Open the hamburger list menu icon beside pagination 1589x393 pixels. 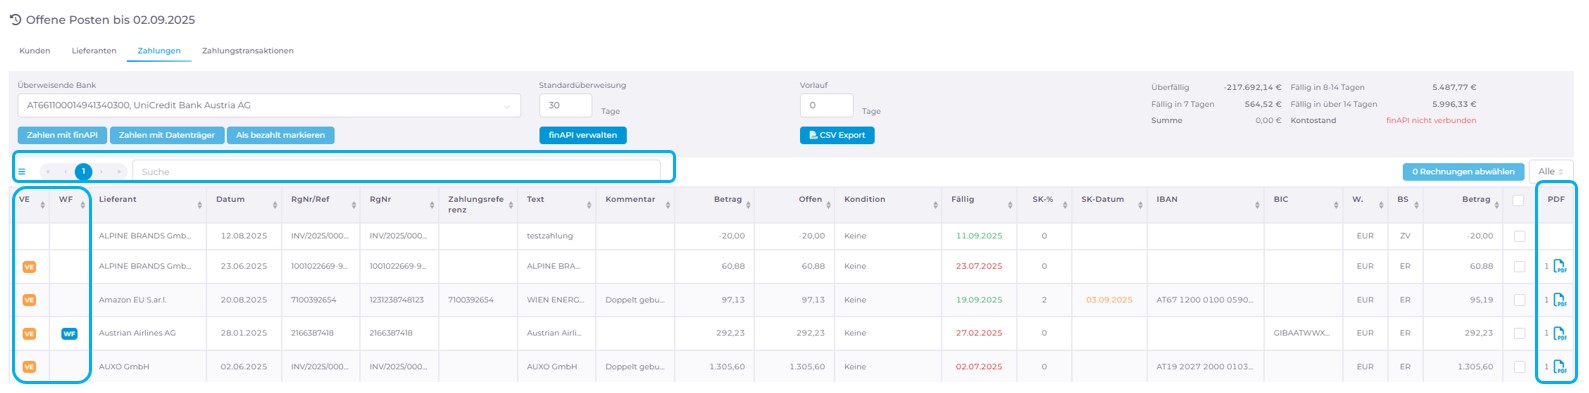click(22, 172)
